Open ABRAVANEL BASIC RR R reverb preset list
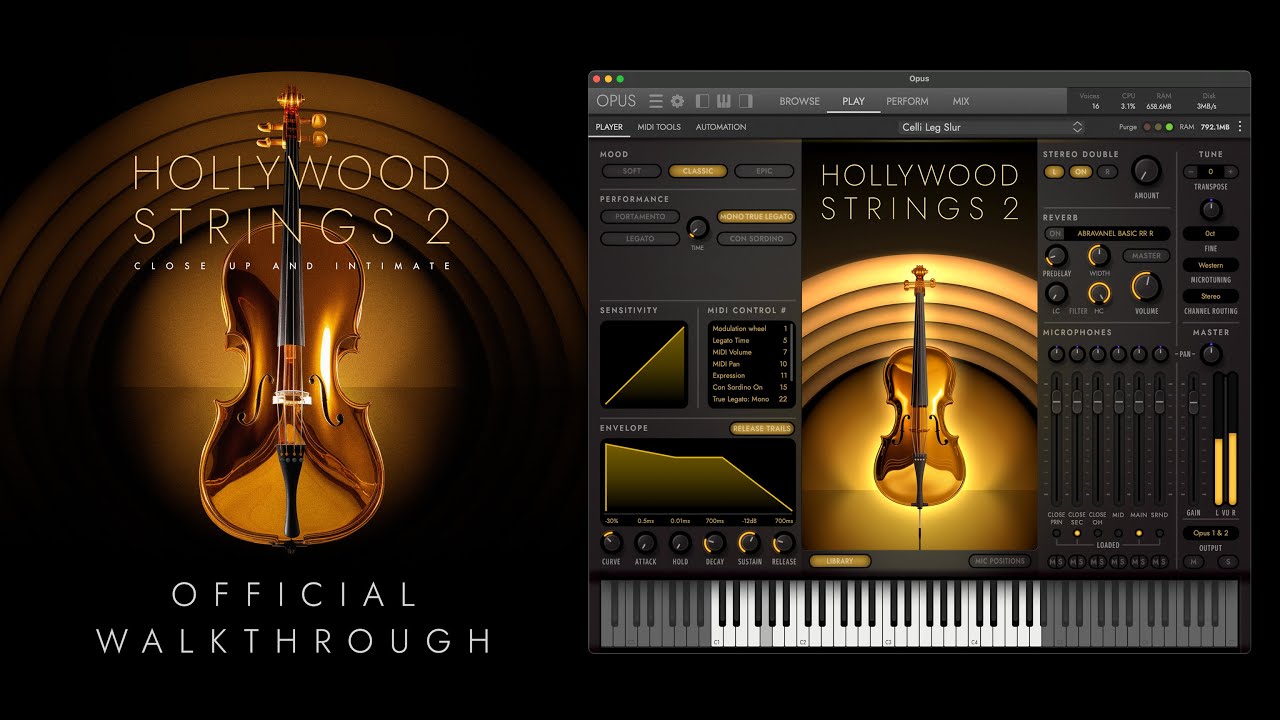The height and width of the screenshot is (720, 1280). click(x=1118, y=234)
